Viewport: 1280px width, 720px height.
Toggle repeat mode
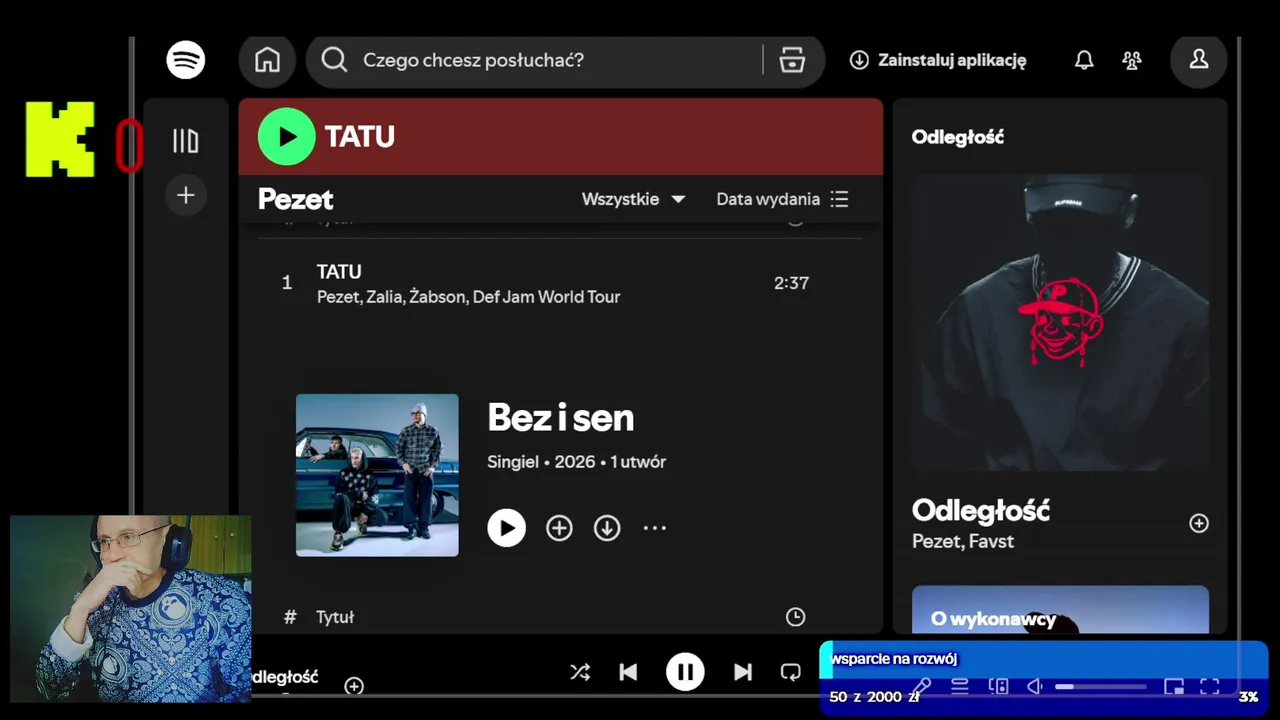790,672
